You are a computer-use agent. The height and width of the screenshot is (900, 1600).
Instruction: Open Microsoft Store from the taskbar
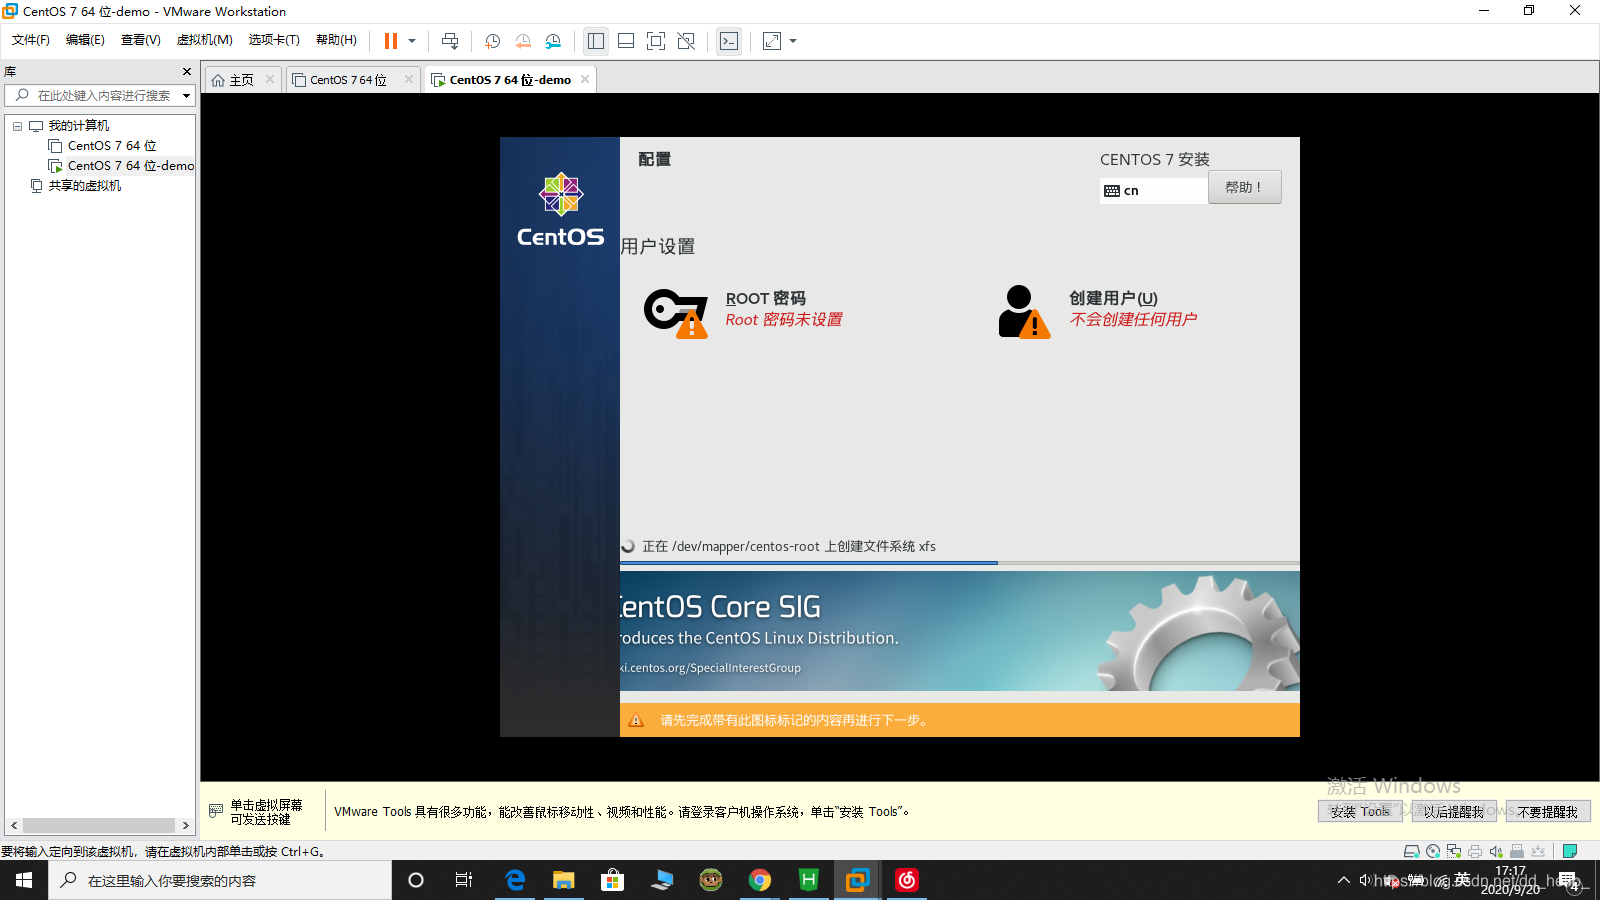[613, 880]
